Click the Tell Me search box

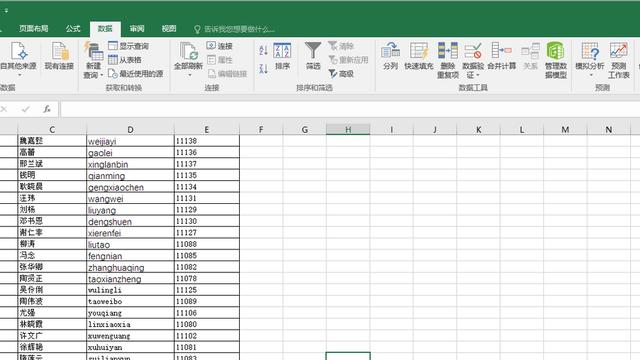[x=235, y=29]
